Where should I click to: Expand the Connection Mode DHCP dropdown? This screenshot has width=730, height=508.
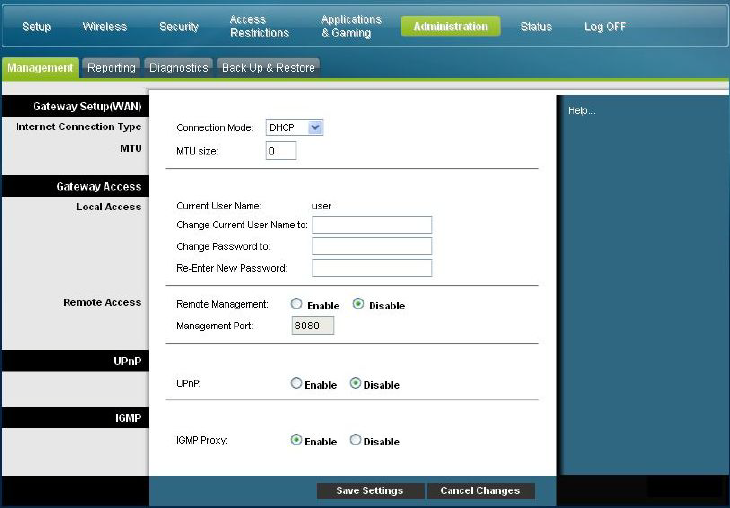tap(294, 128)
